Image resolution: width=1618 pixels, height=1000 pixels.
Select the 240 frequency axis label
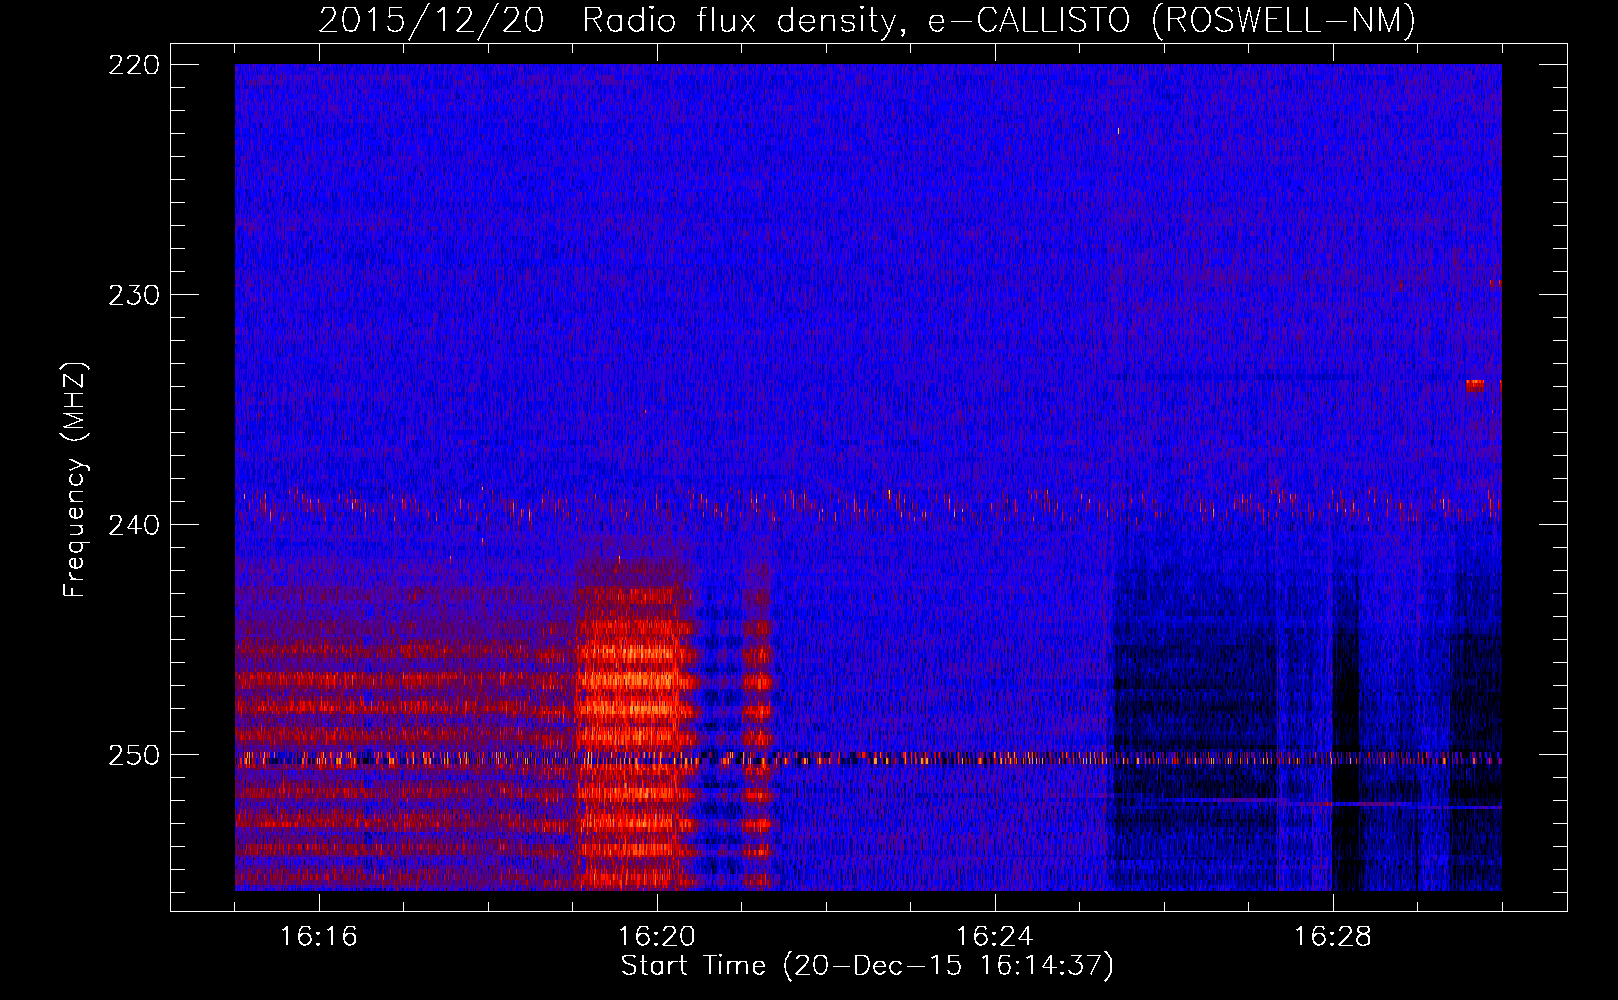coord(133,525)
